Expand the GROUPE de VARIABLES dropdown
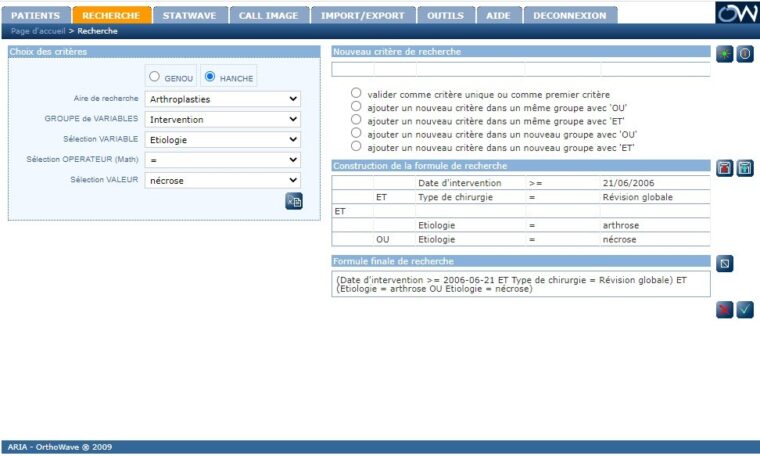760x456 pixels. tap(222, 119)
